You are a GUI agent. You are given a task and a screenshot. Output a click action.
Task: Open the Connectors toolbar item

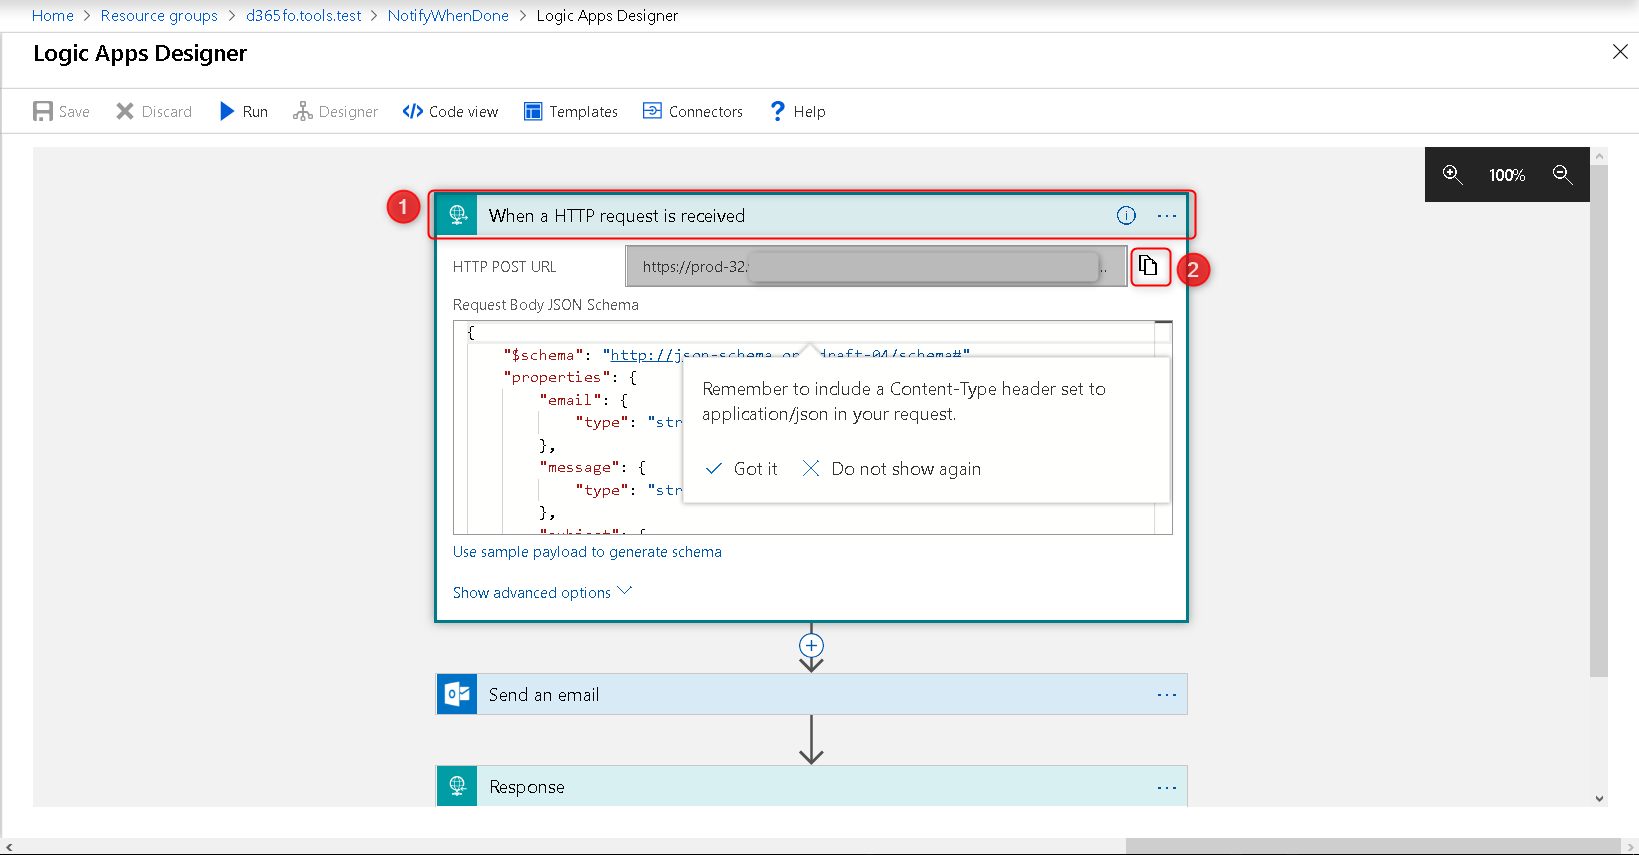coord(693,112)
